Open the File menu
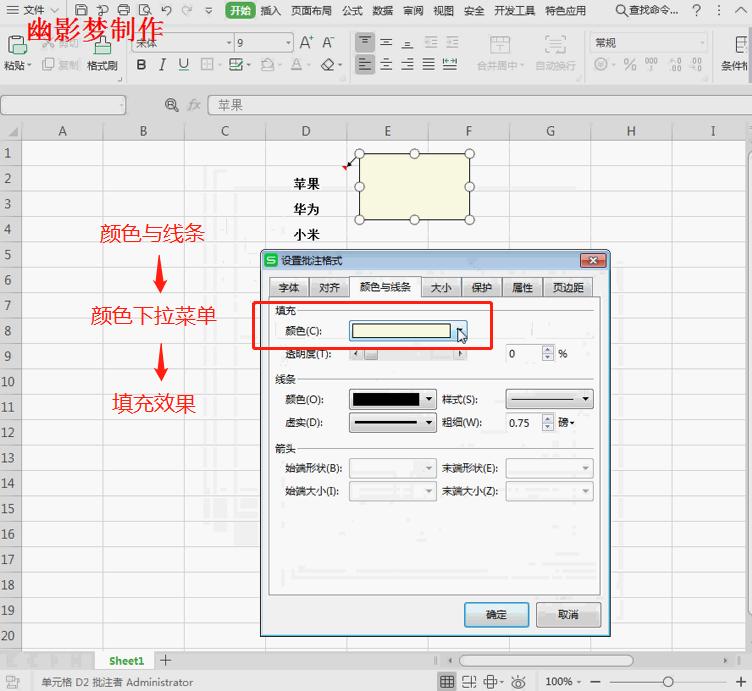This screenshot has height=691, width=752. (x=33, y=10)
